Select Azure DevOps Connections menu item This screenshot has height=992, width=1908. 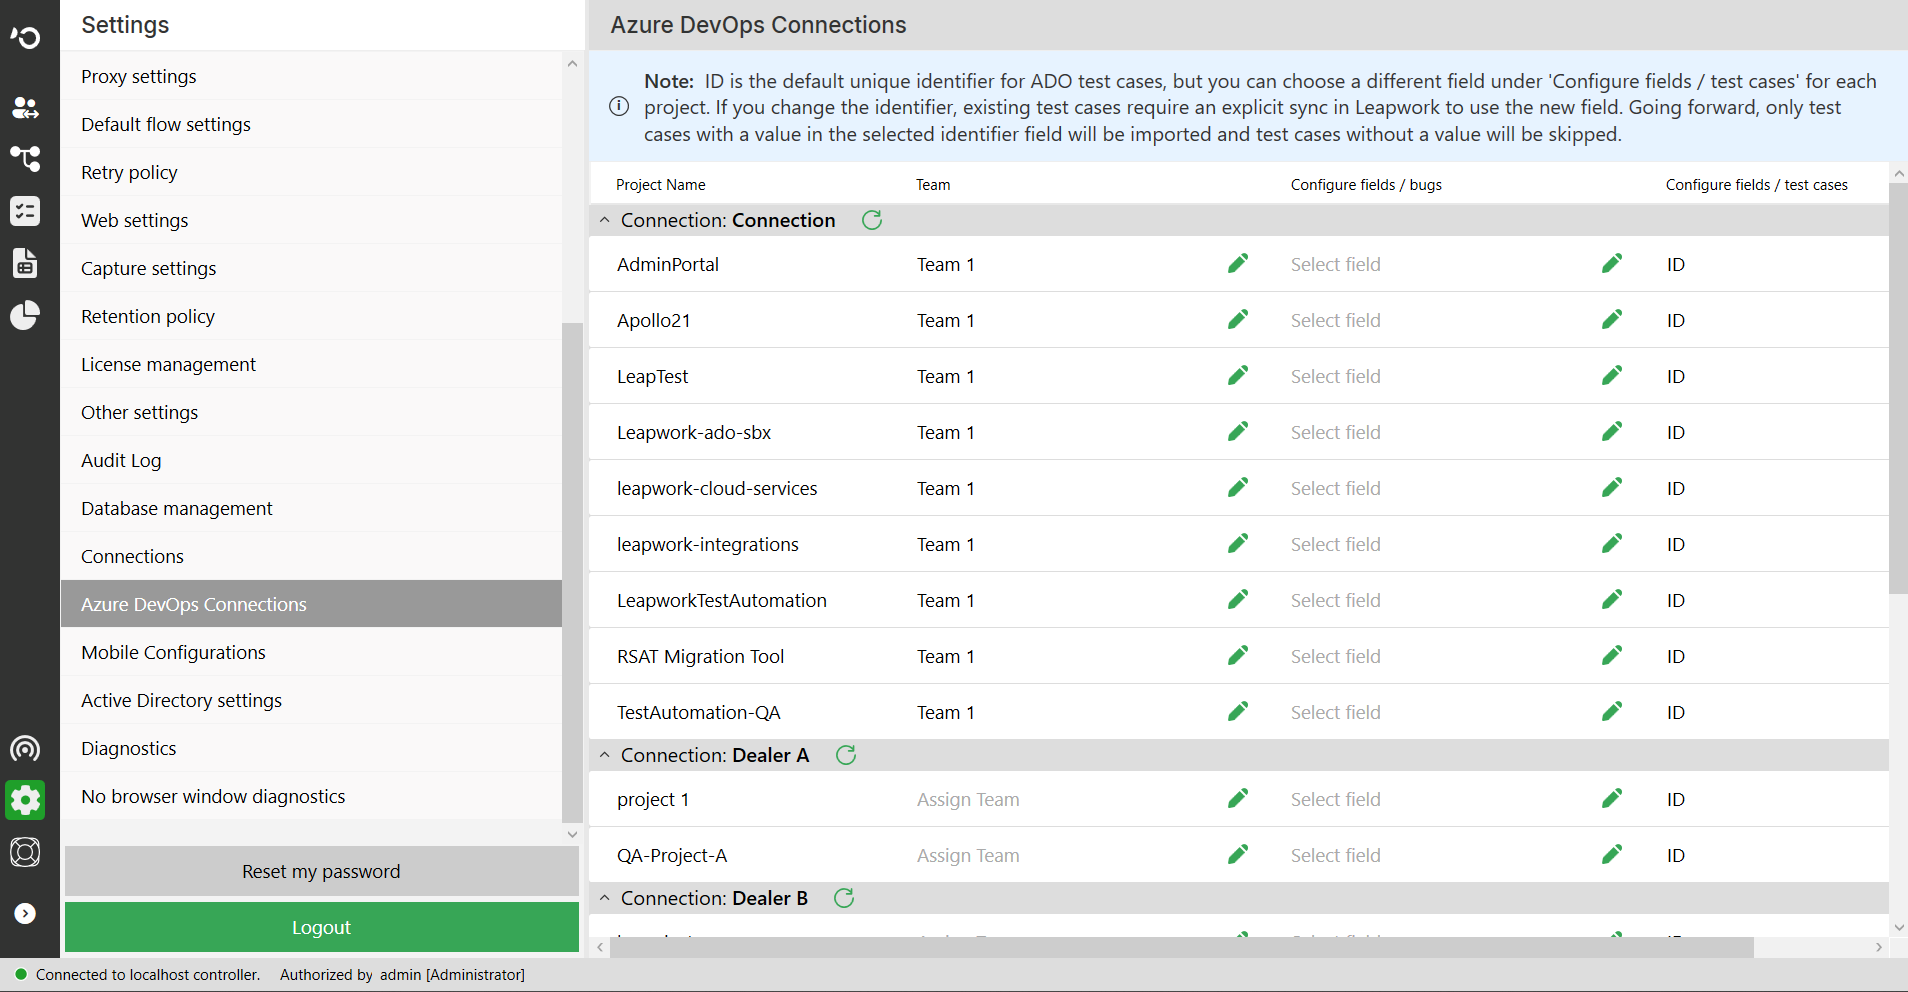(311, 604)
